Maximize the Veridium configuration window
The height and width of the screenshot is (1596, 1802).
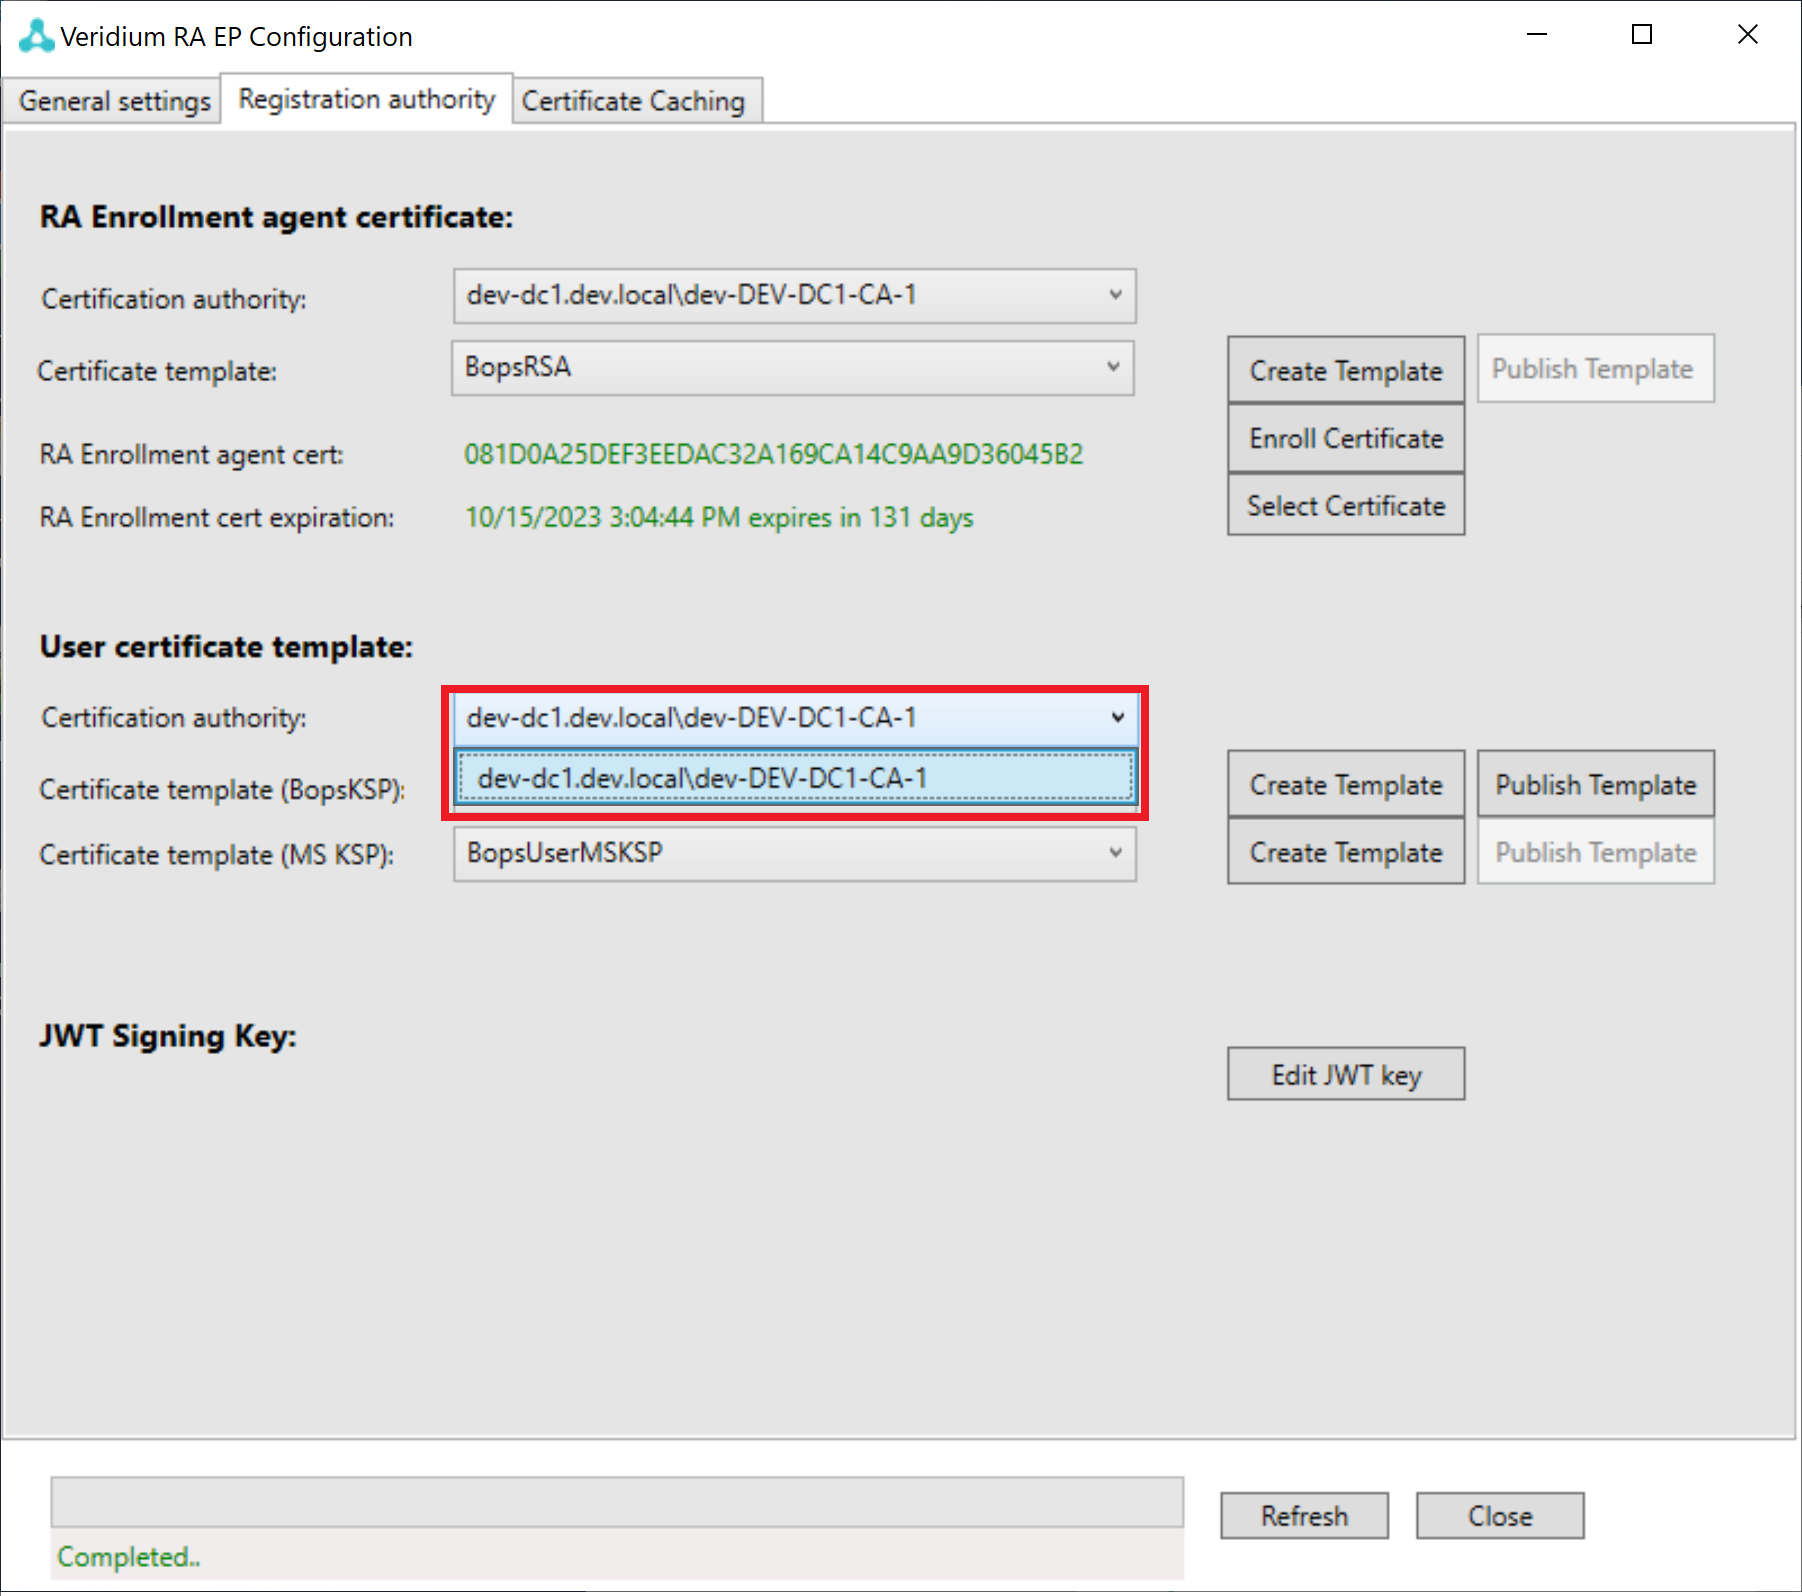pyautogui.click(x=1641, y=35)
